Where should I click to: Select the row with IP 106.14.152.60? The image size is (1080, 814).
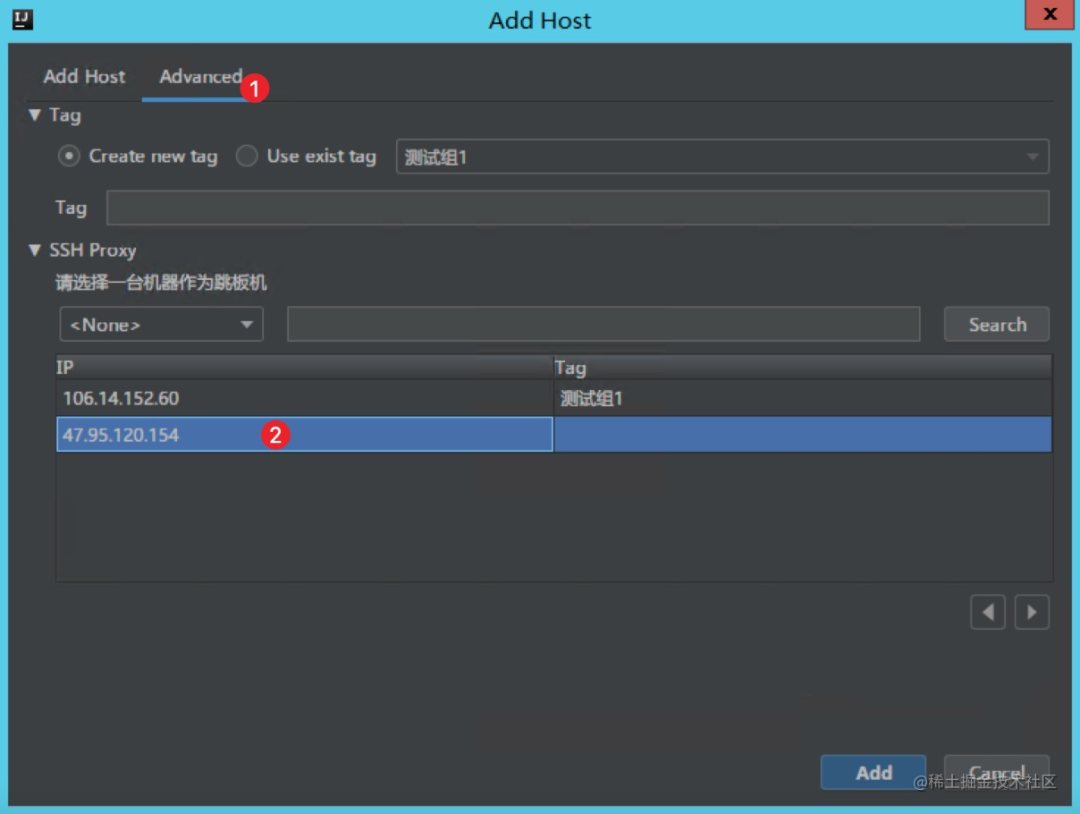pos(554,398)
